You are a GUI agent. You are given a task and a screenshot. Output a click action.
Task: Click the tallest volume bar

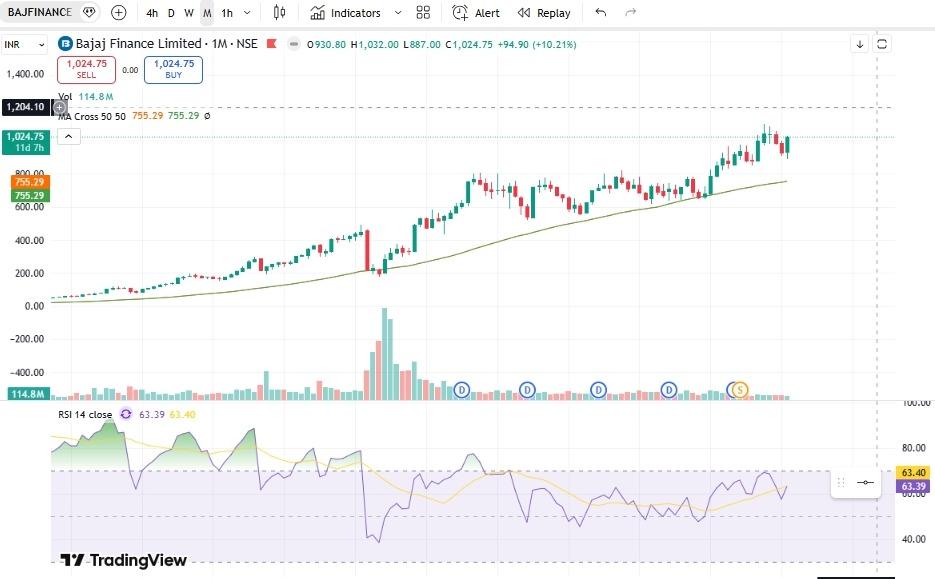click(385, 354)
